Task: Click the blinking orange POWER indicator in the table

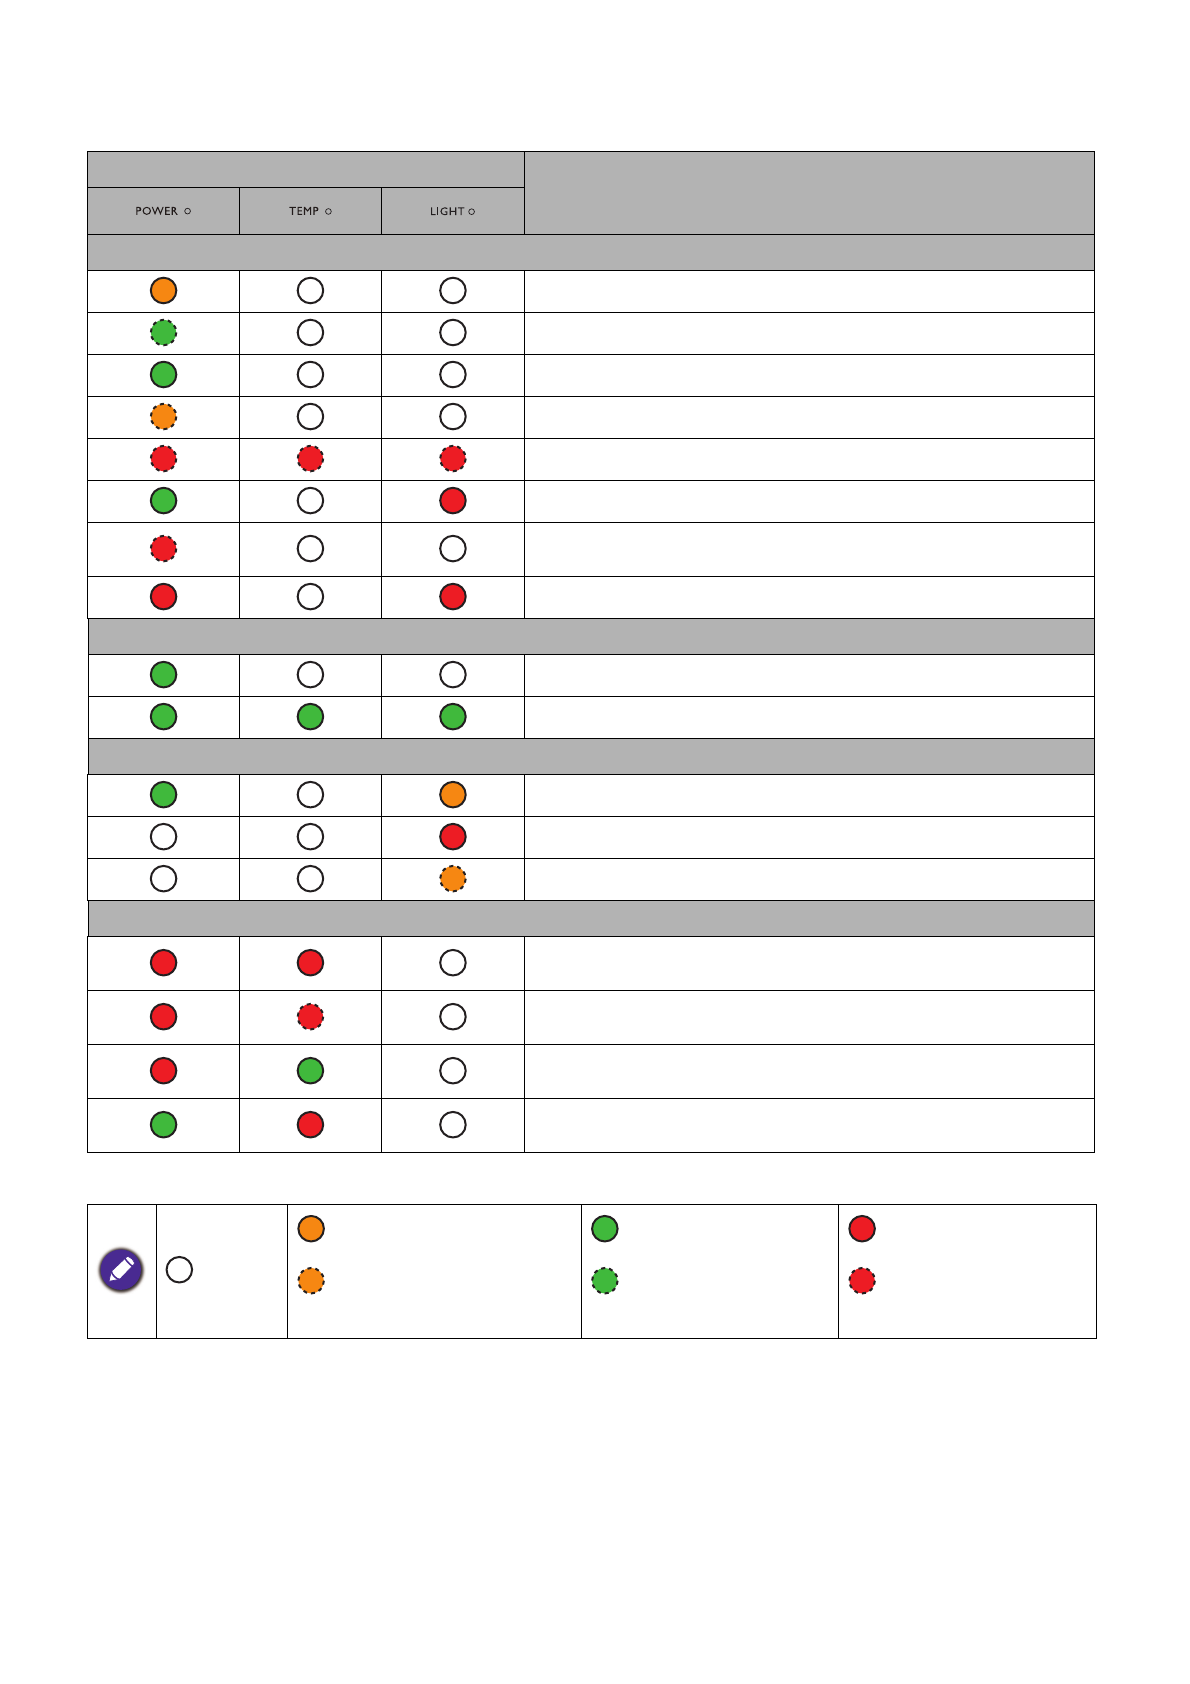Action: tap(163, 417)
